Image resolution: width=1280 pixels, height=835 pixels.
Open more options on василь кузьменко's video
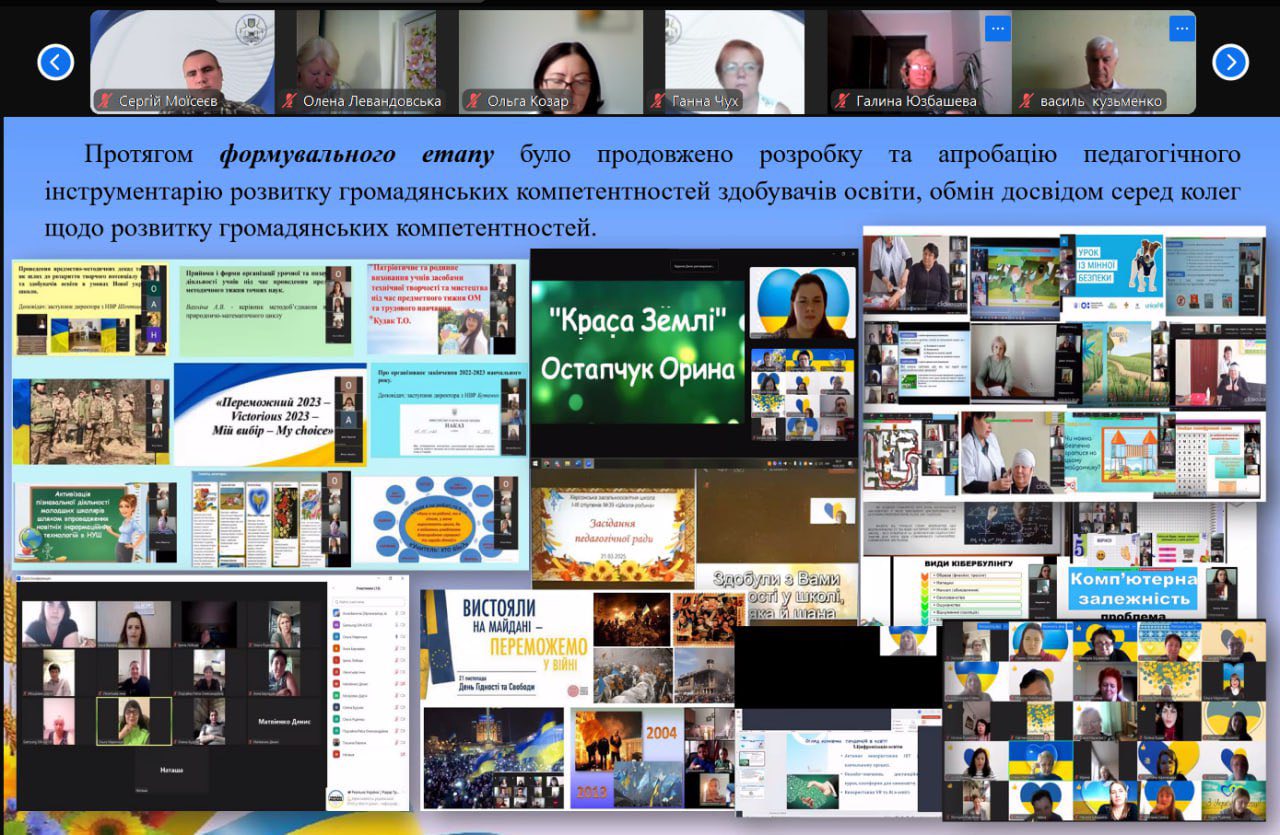[x=1180, y=28]
